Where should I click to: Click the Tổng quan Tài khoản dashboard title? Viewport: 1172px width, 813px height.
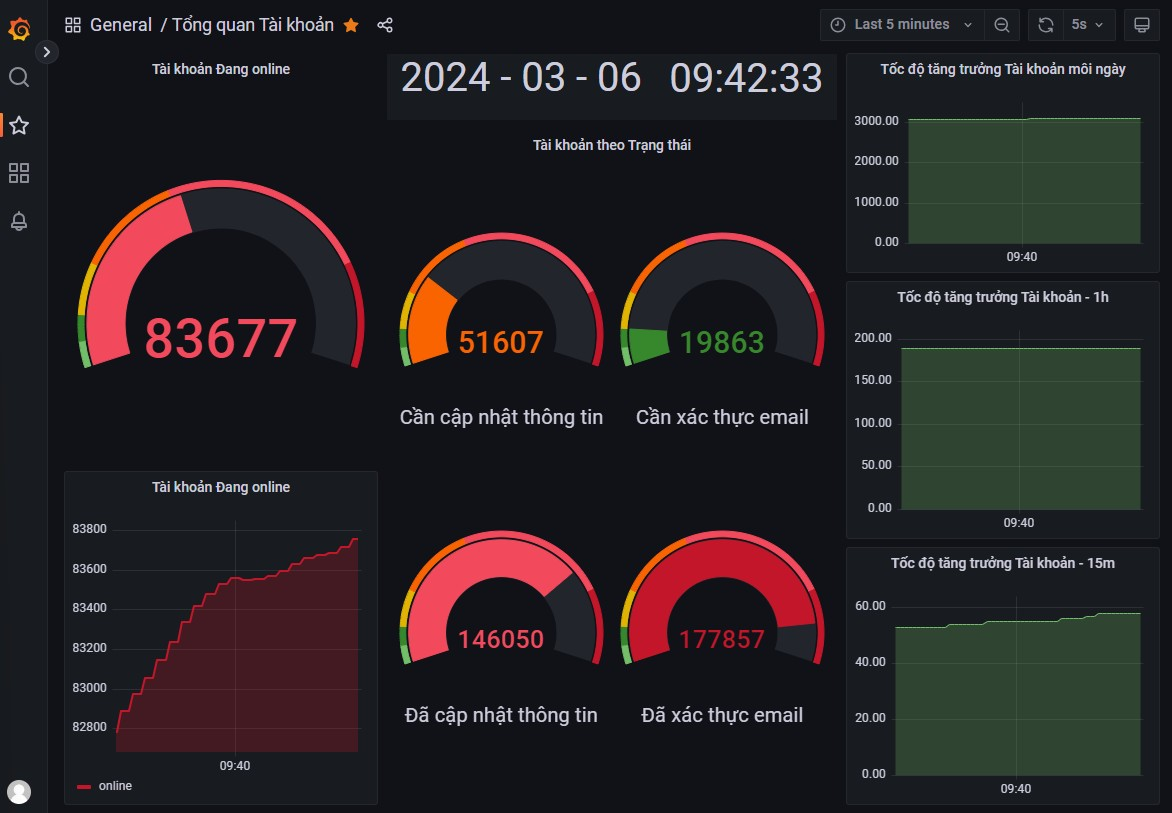pyautogui.click(x=253, y=25)
